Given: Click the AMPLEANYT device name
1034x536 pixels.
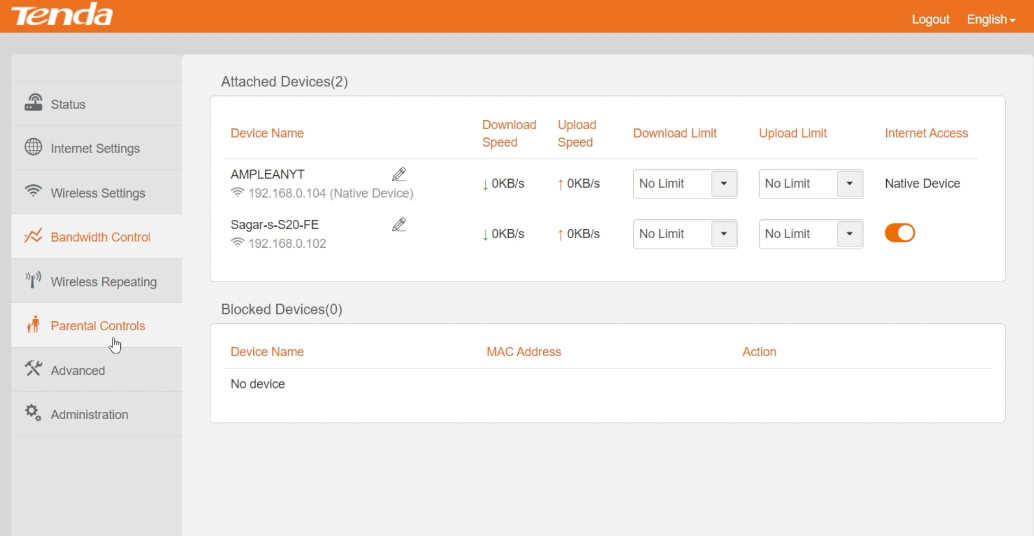Looking at the screenshot, I should (x=267, y=174).
